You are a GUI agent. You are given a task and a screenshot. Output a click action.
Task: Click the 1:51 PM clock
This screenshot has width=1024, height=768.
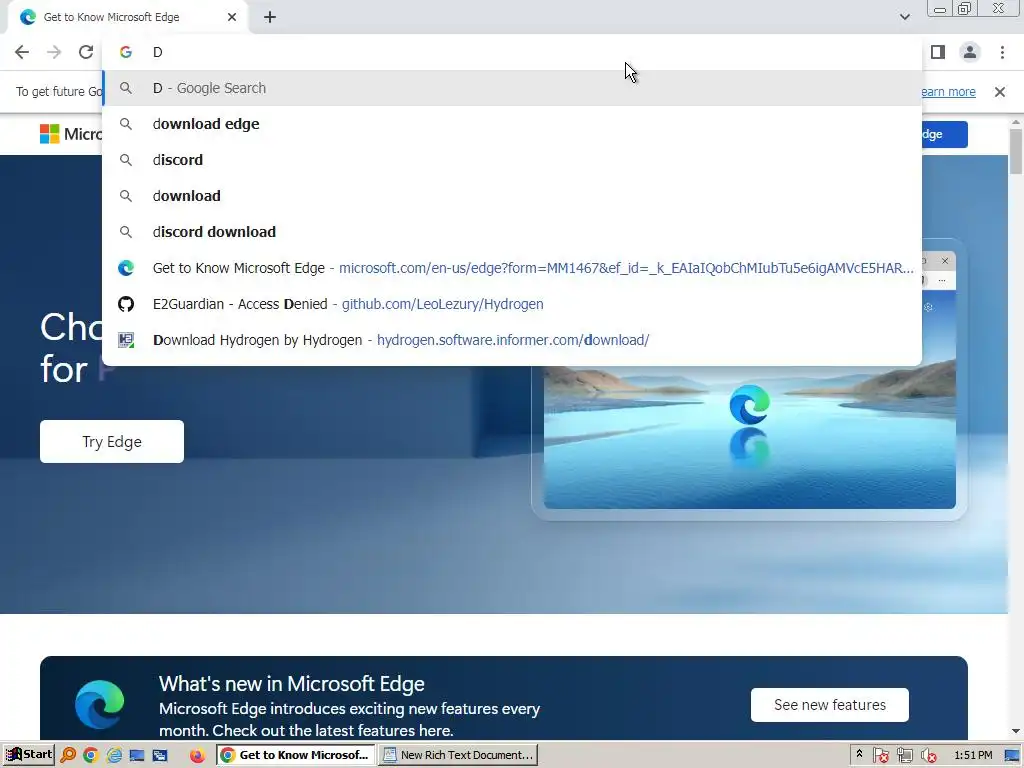click(x=973, y=755)
